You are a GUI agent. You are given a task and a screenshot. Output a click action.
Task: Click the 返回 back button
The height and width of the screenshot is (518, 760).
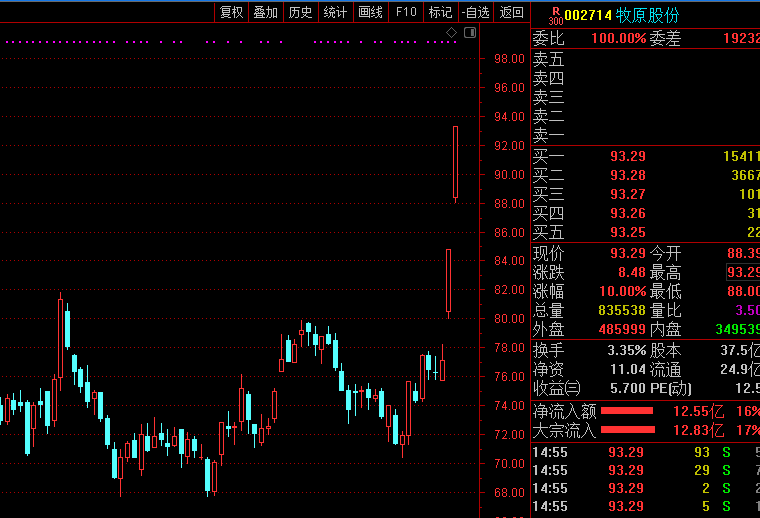coord(512,12)
